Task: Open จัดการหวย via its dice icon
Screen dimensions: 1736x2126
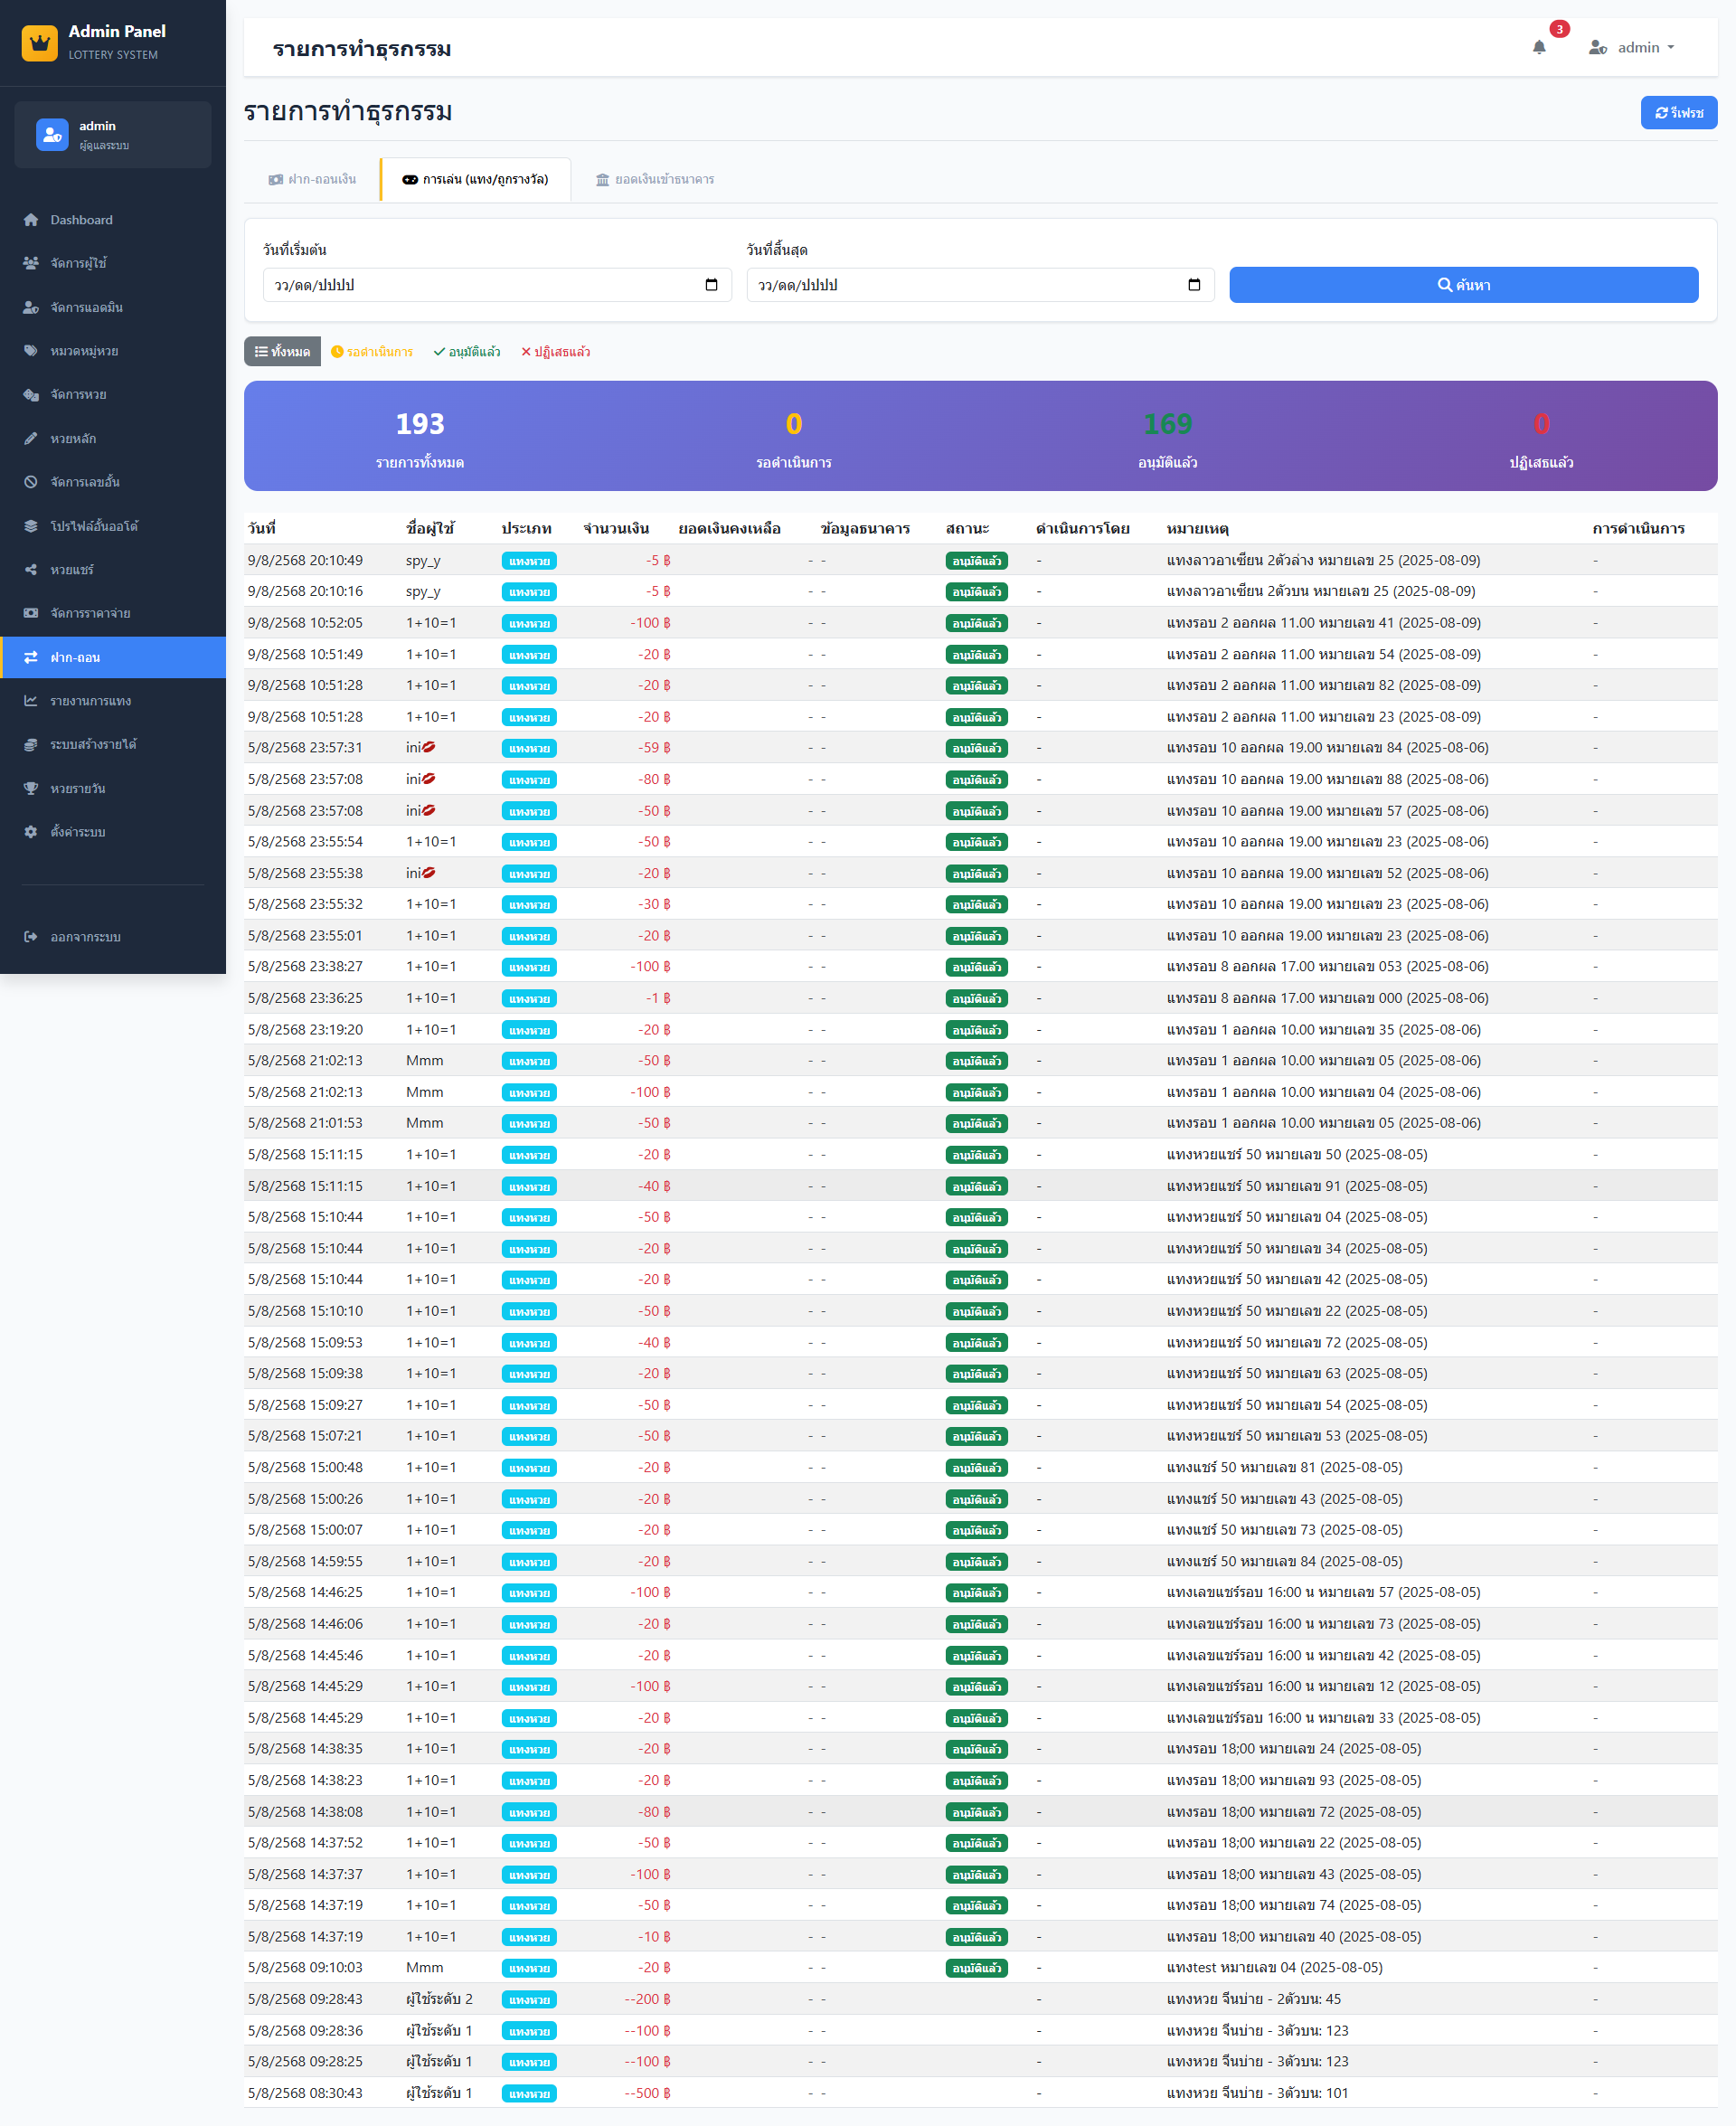Action: pos(31,394)
